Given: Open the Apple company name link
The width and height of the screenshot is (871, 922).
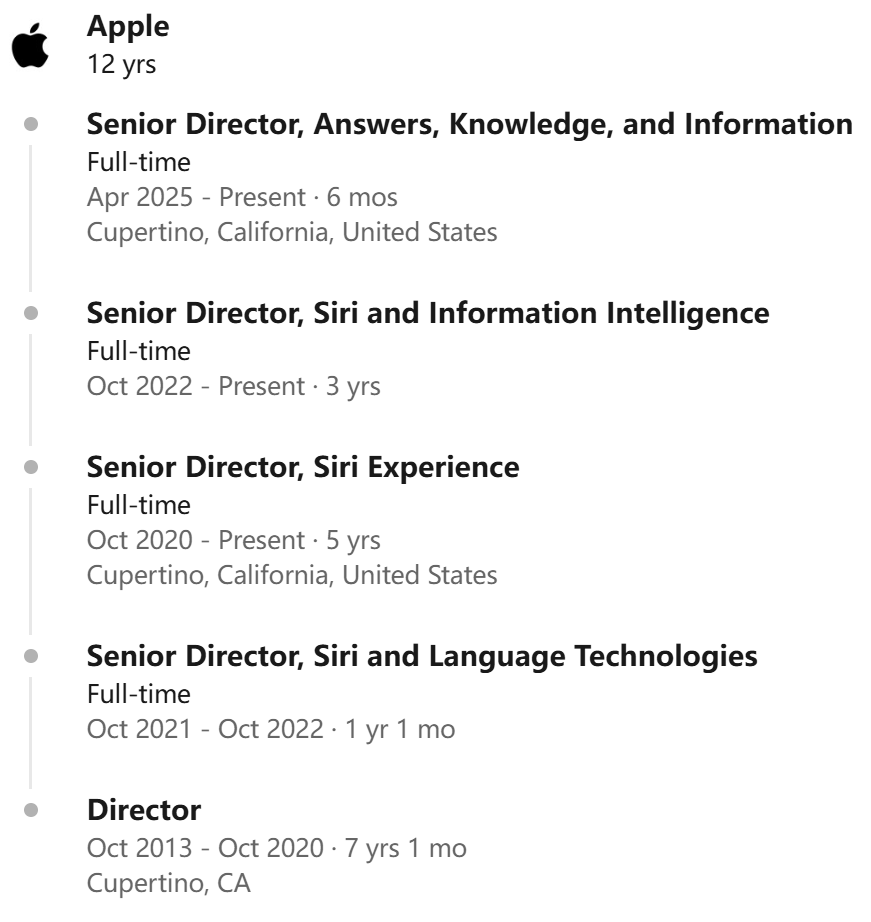Looking at the screenshot, I should click(128, 27).
